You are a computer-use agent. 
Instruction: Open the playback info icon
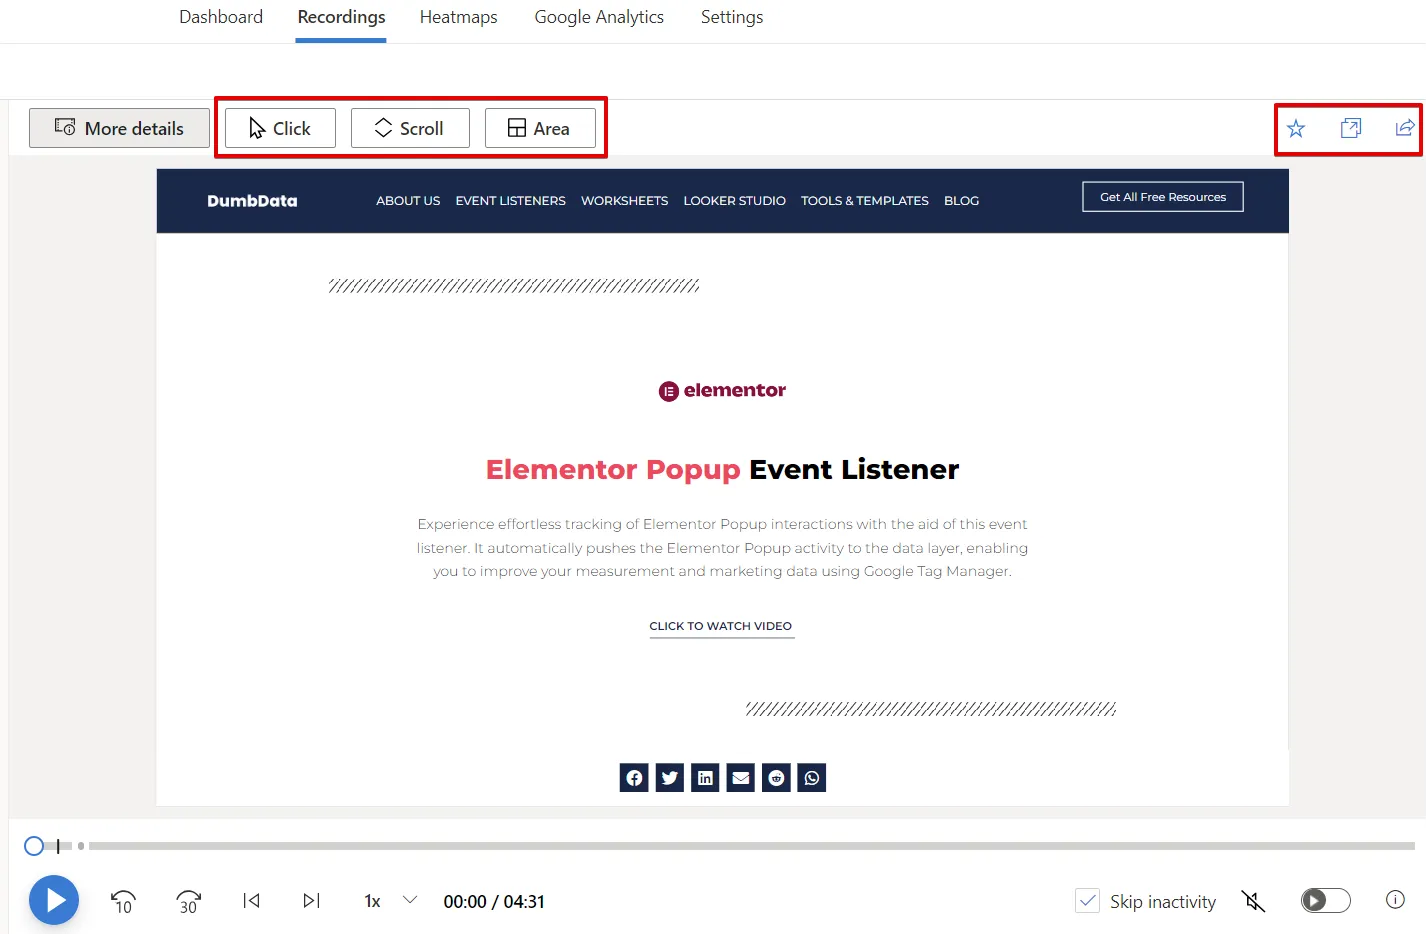pyautogui.click(x=1395, y=900)
